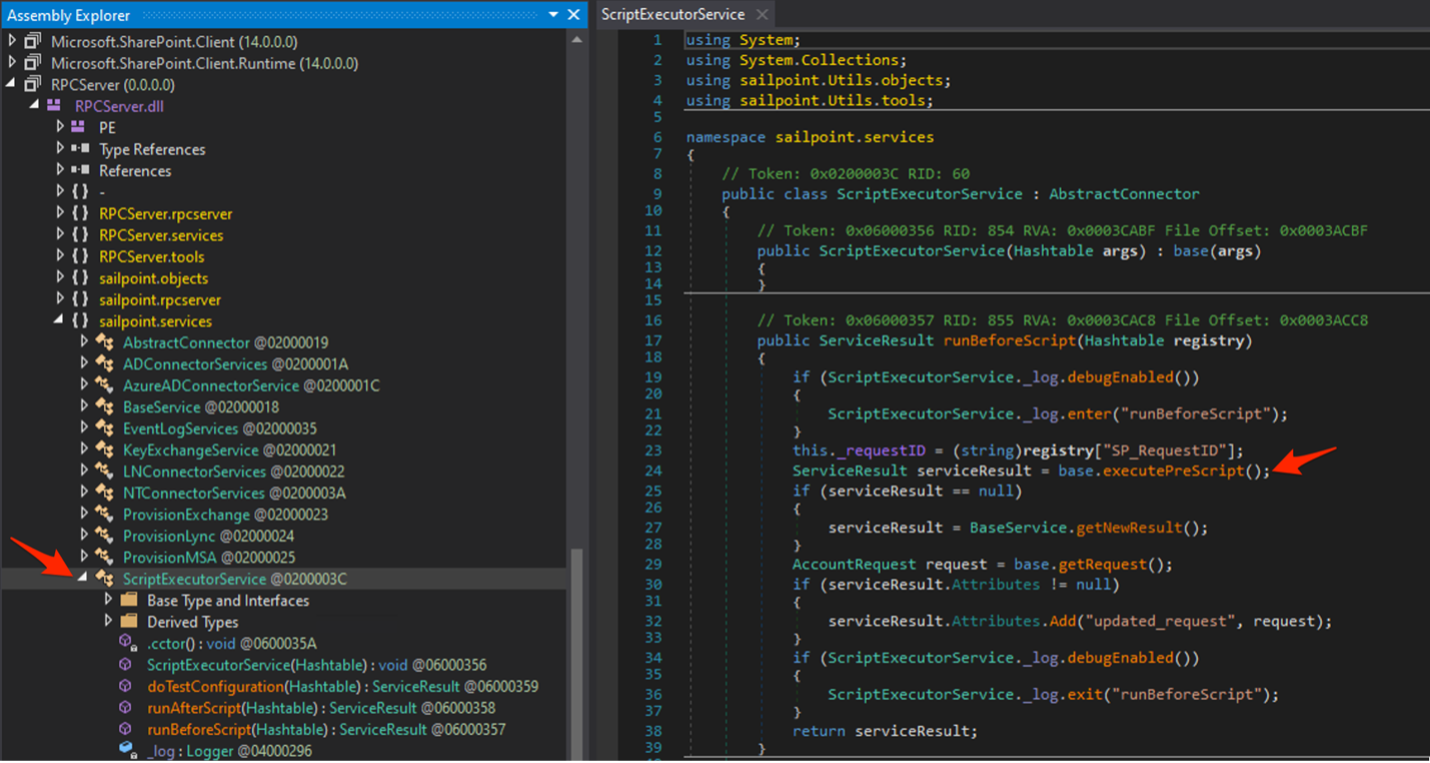This screenshot has height=763, width=1430.
Task: Select the sailpoint.services namespace
Action: [x=155, y=321]
